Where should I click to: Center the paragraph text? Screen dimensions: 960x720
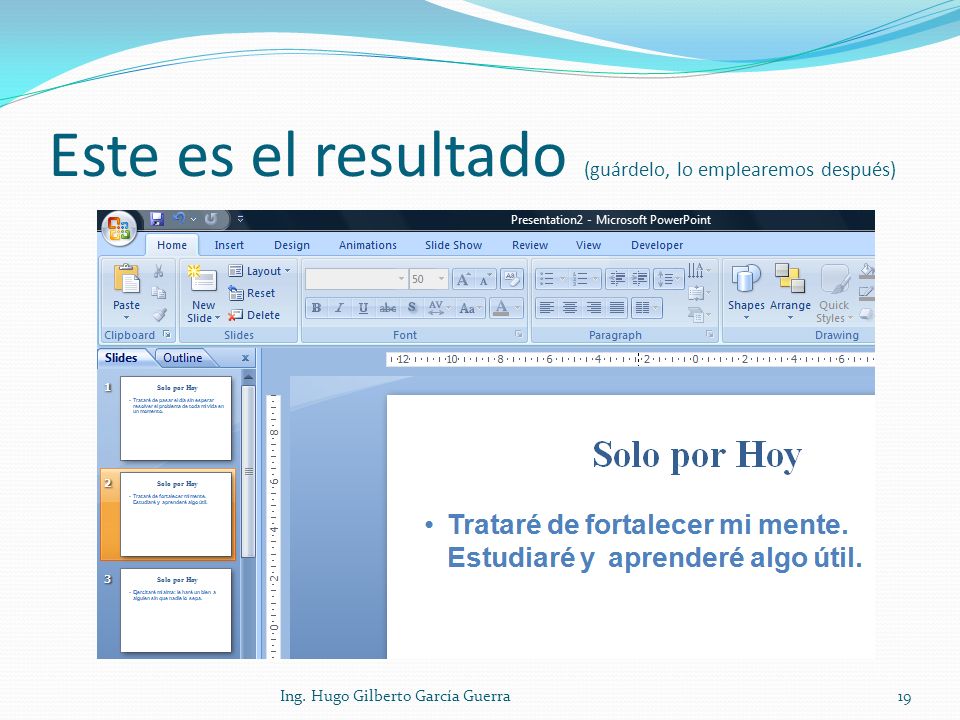pos(569,308)
